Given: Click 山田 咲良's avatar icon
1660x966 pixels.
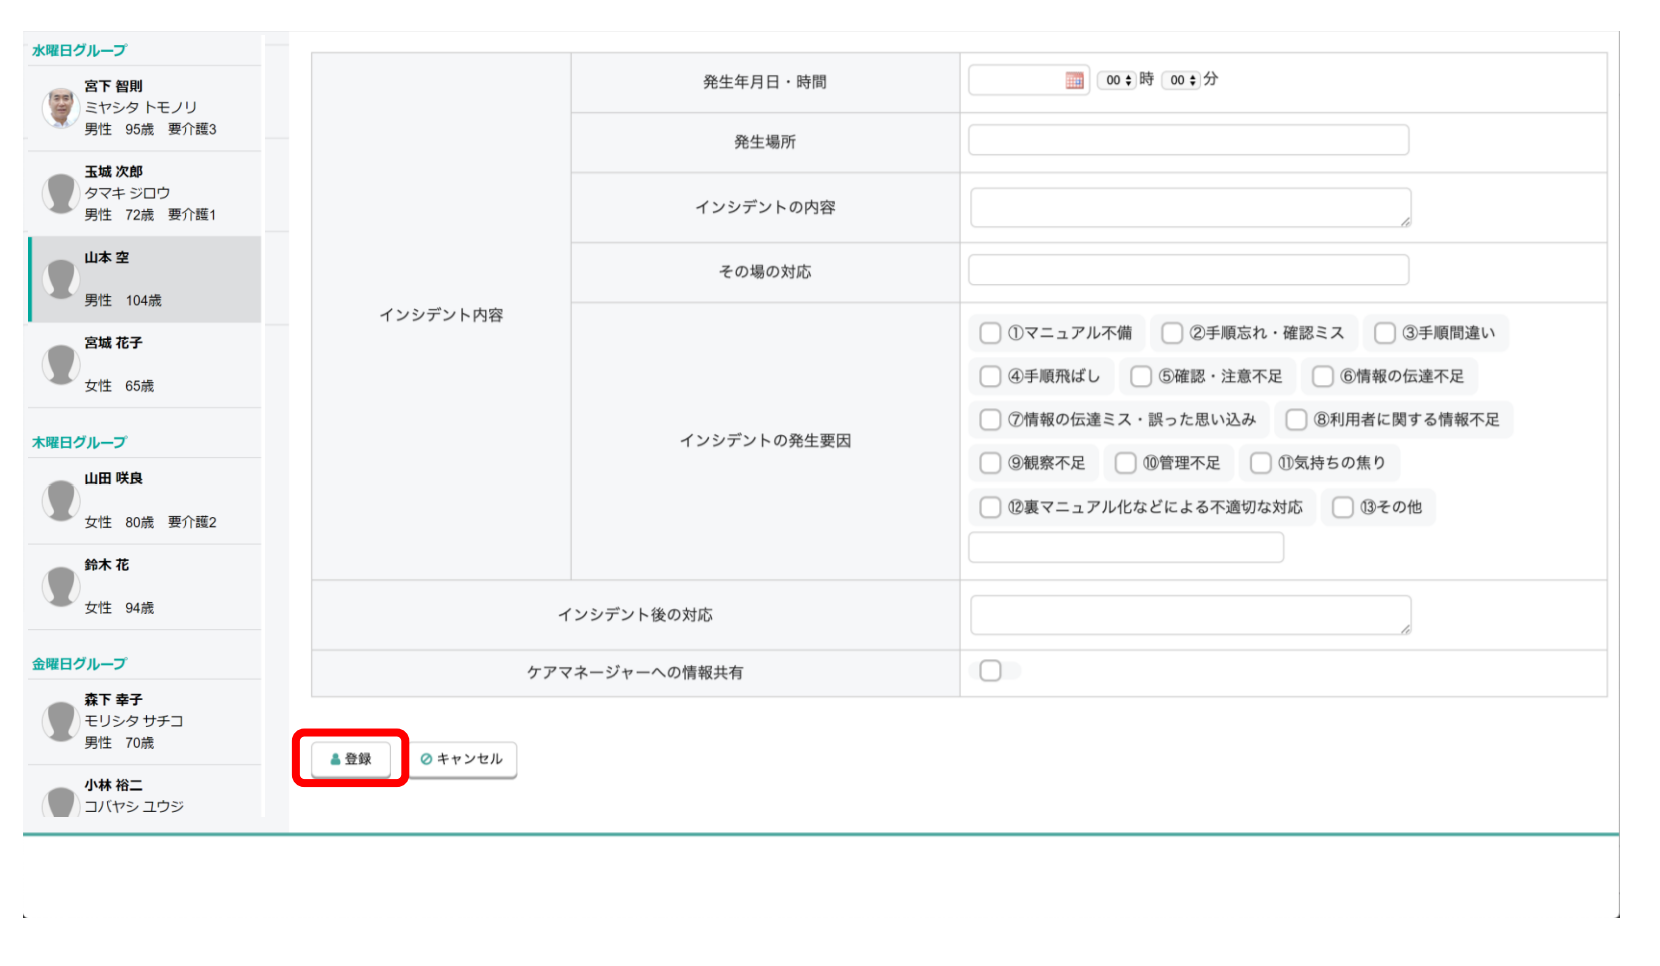Looking at the screenshot, I should tap(61, 500).
